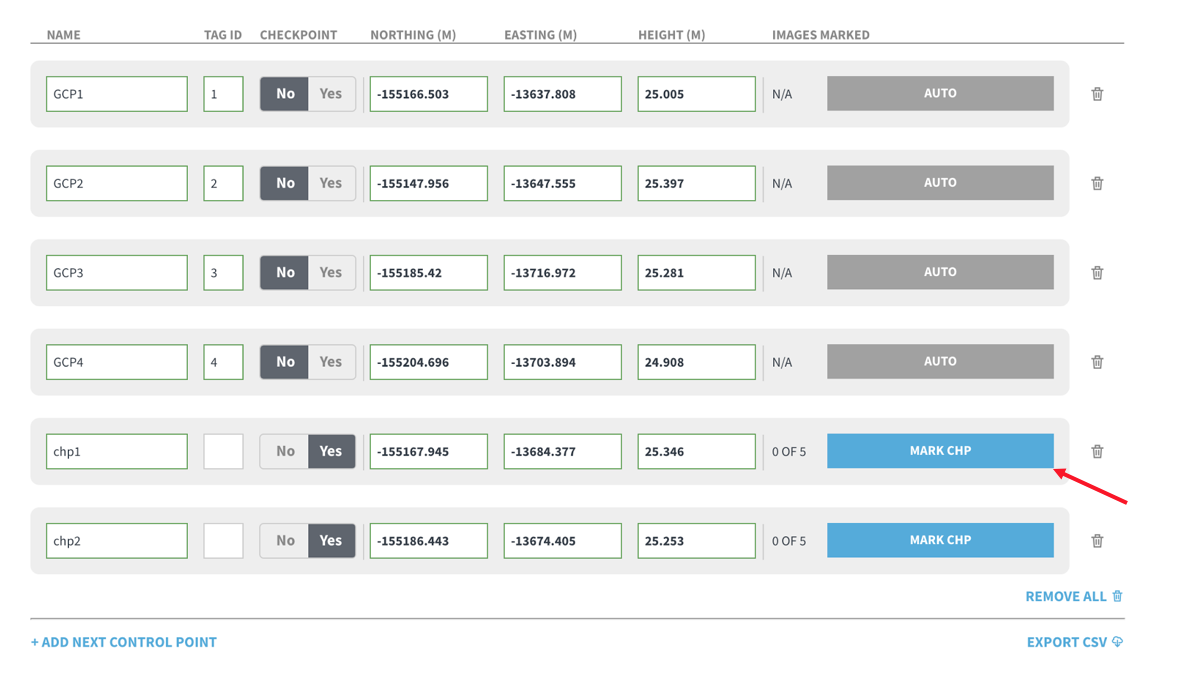The height and width of the screenshot is (682, 1187).
Task: Click the '0 OF 5' text in chp2 row
Action: point(789,541)
